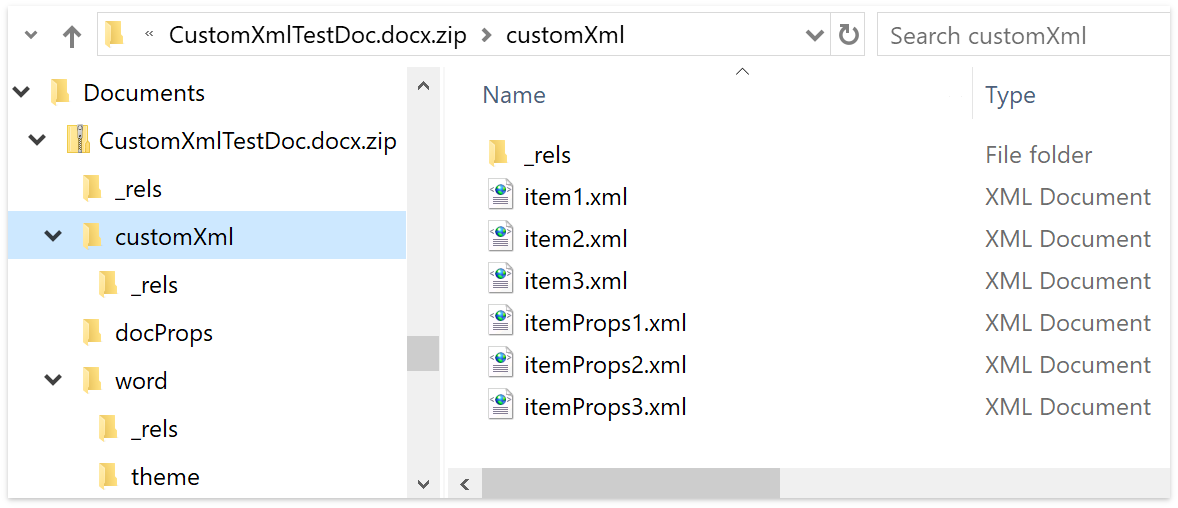This screenshot has height=508, width=1178.
Task: Open the _rels folder icon in file list
Action: [499, 155]
